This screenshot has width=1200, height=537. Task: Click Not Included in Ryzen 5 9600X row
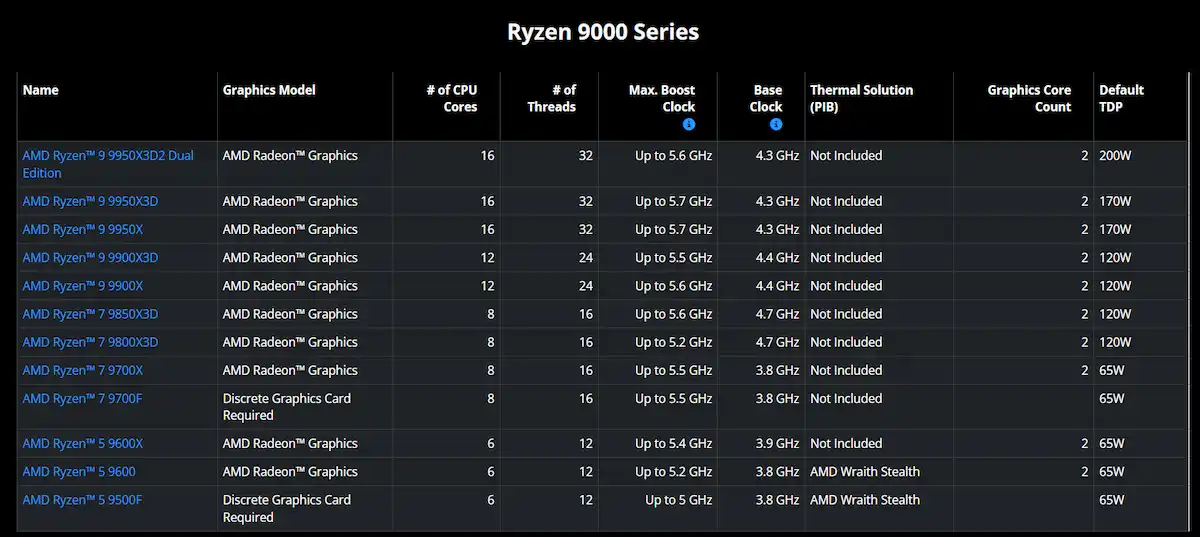click(846, 443)
